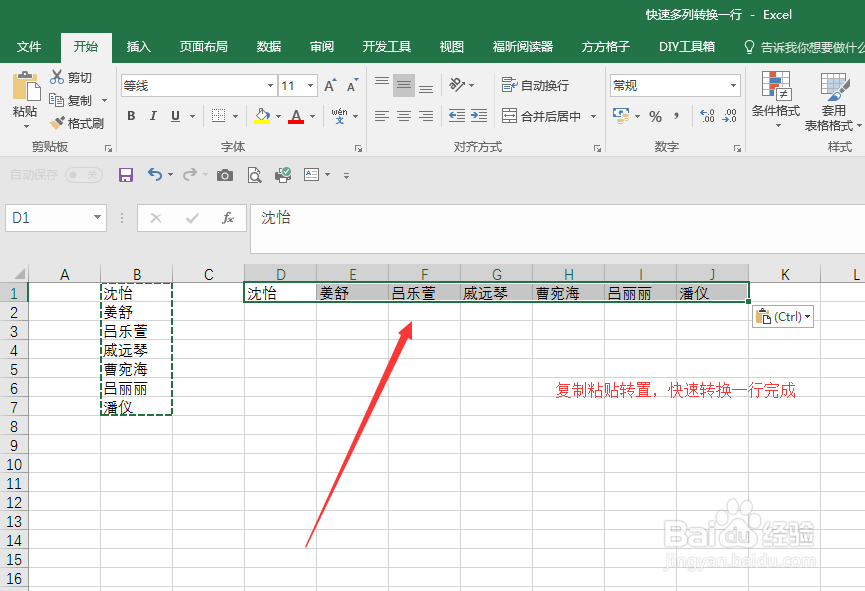This screenshot has width=865, height=591.
Task: Click the Name Box showing D1
Action: tap(48, 217)
